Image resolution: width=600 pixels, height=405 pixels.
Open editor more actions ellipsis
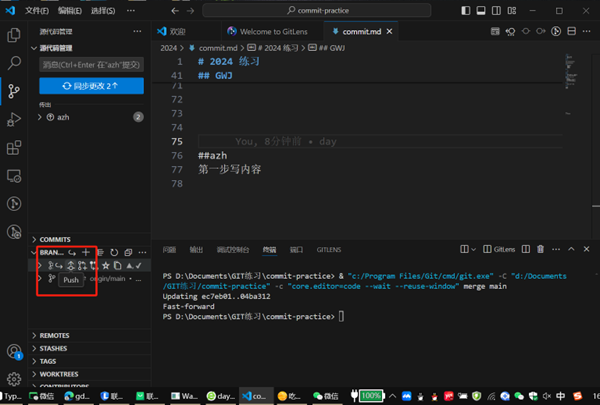coord(586,31)
